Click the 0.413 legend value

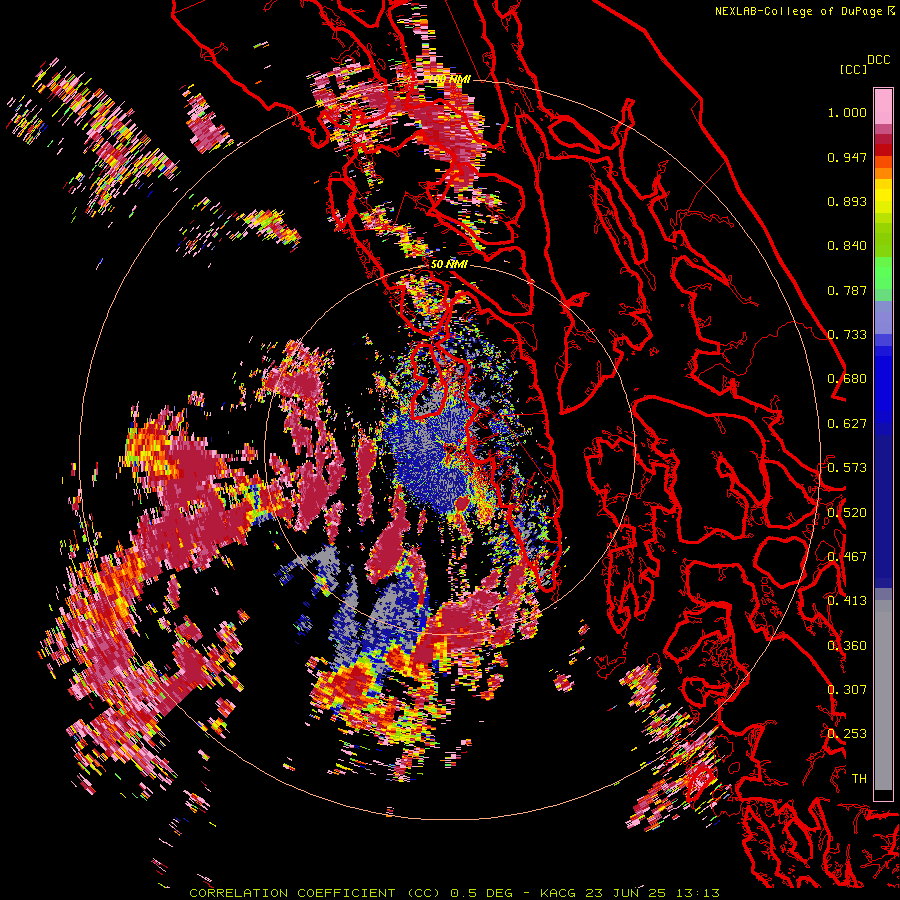click(847, 601)
